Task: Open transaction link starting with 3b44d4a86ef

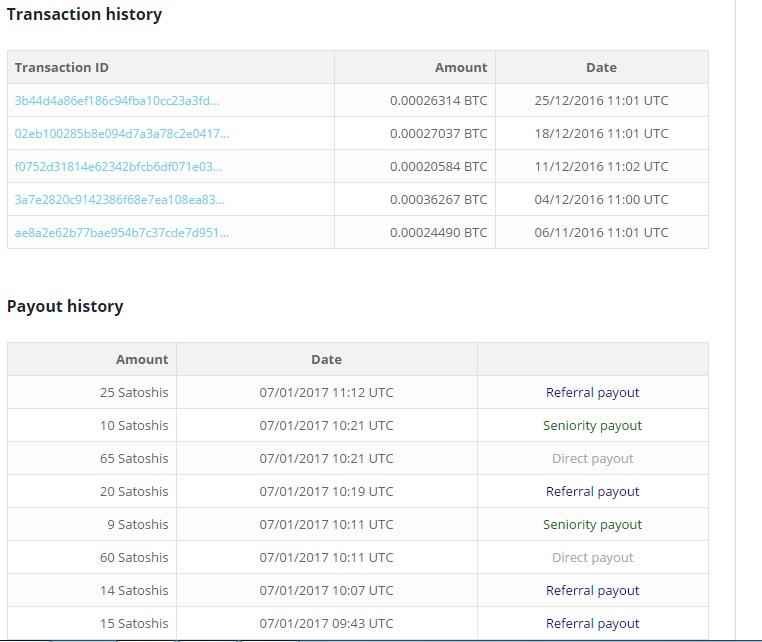Action: tap(117, 101)
